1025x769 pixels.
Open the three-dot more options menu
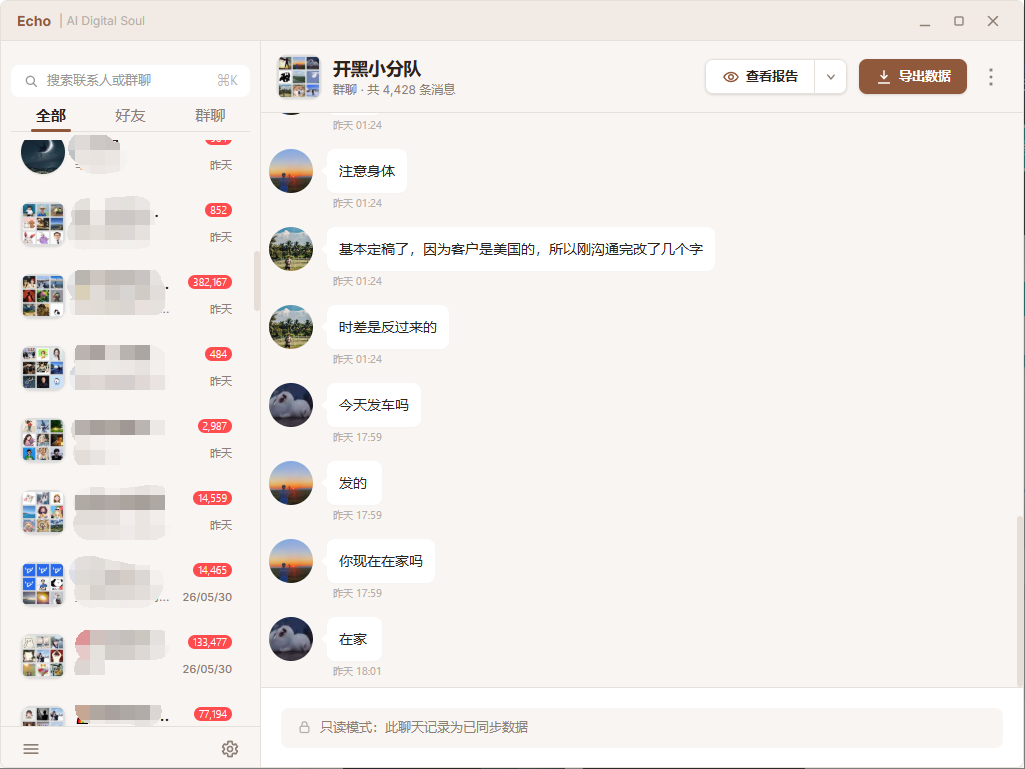coord(991,77)
